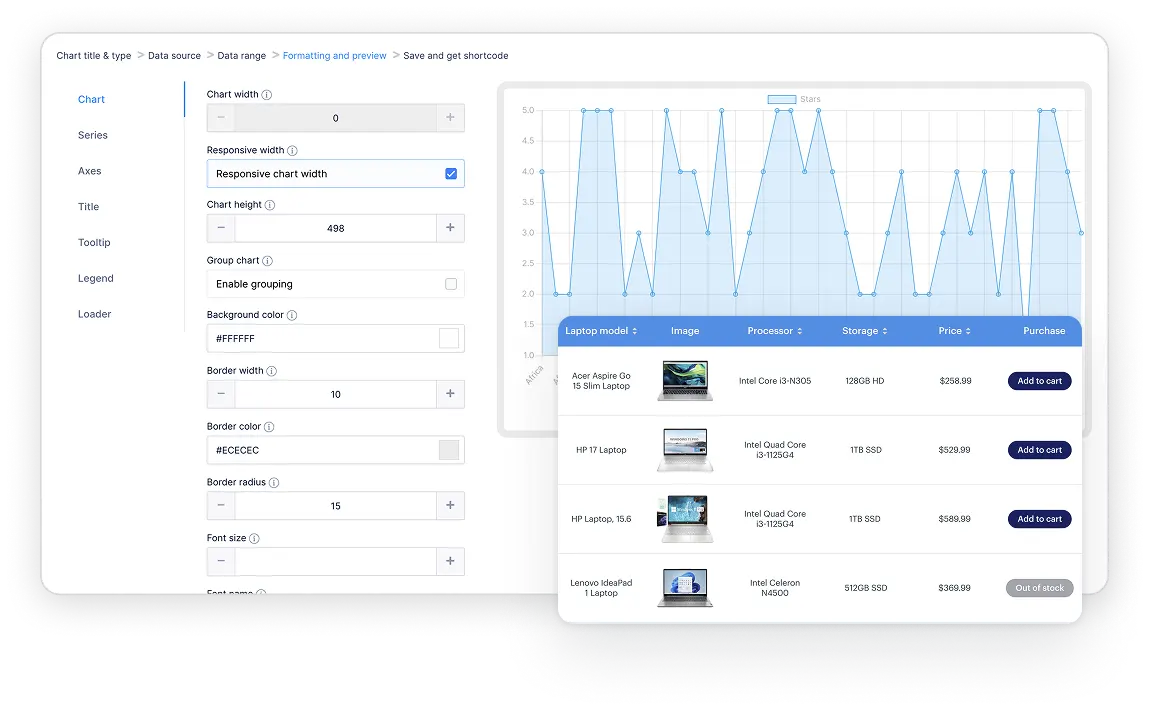This screenshot has width=1152, height=718.
Task: Open the Loader settings tab
Action: [95, 315]
